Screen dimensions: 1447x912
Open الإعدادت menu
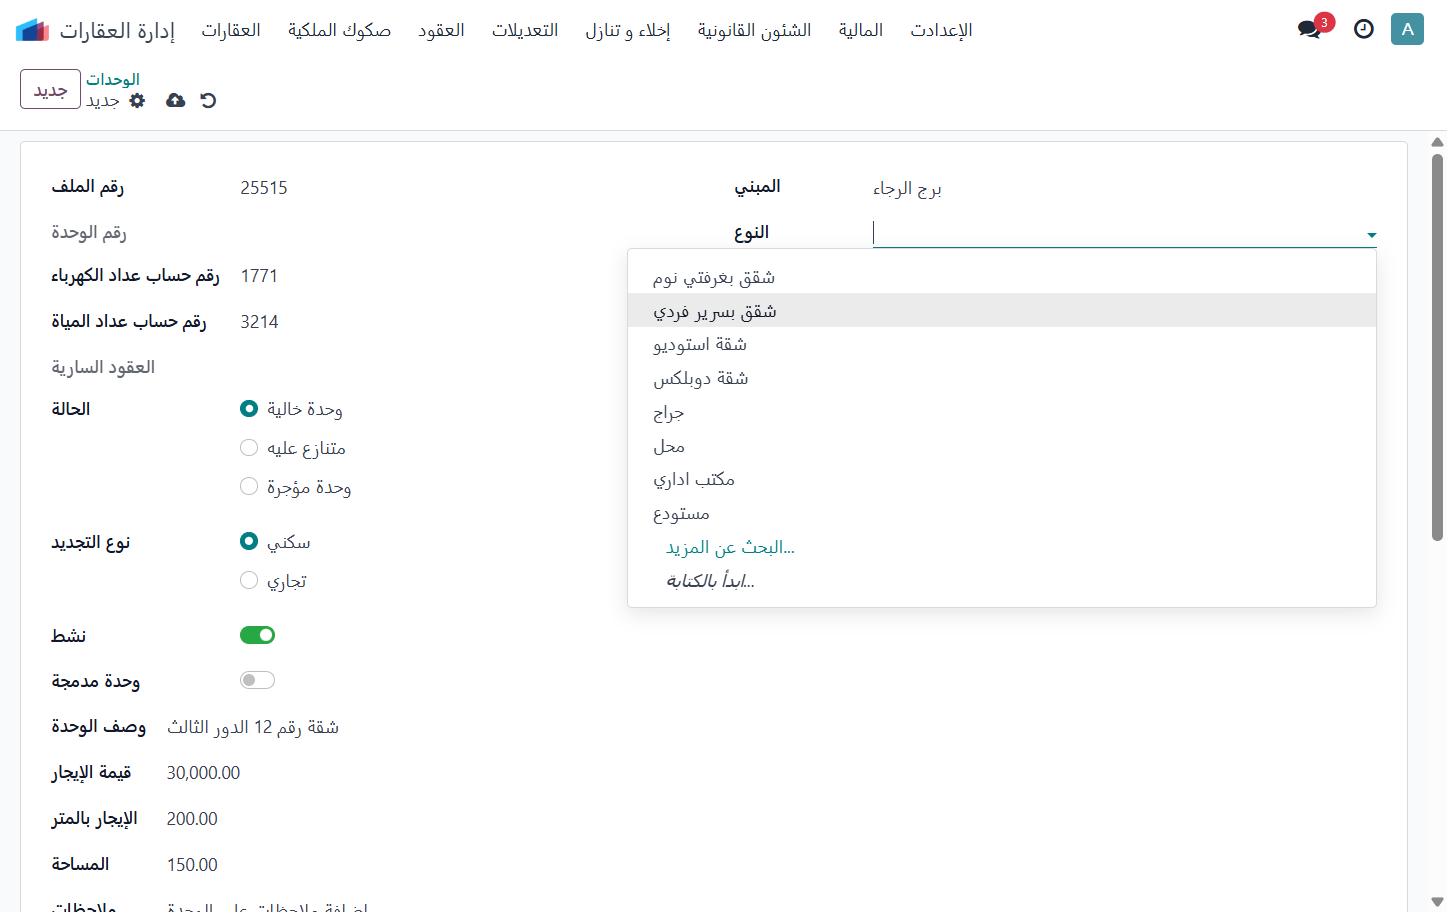click(941, 30)
